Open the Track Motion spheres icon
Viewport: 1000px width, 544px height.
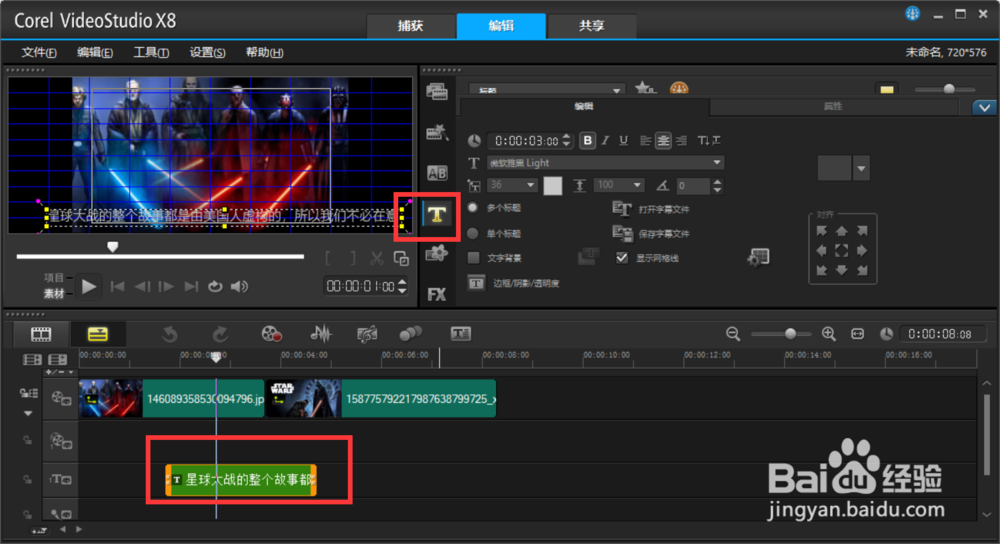[x=410, y=334]
